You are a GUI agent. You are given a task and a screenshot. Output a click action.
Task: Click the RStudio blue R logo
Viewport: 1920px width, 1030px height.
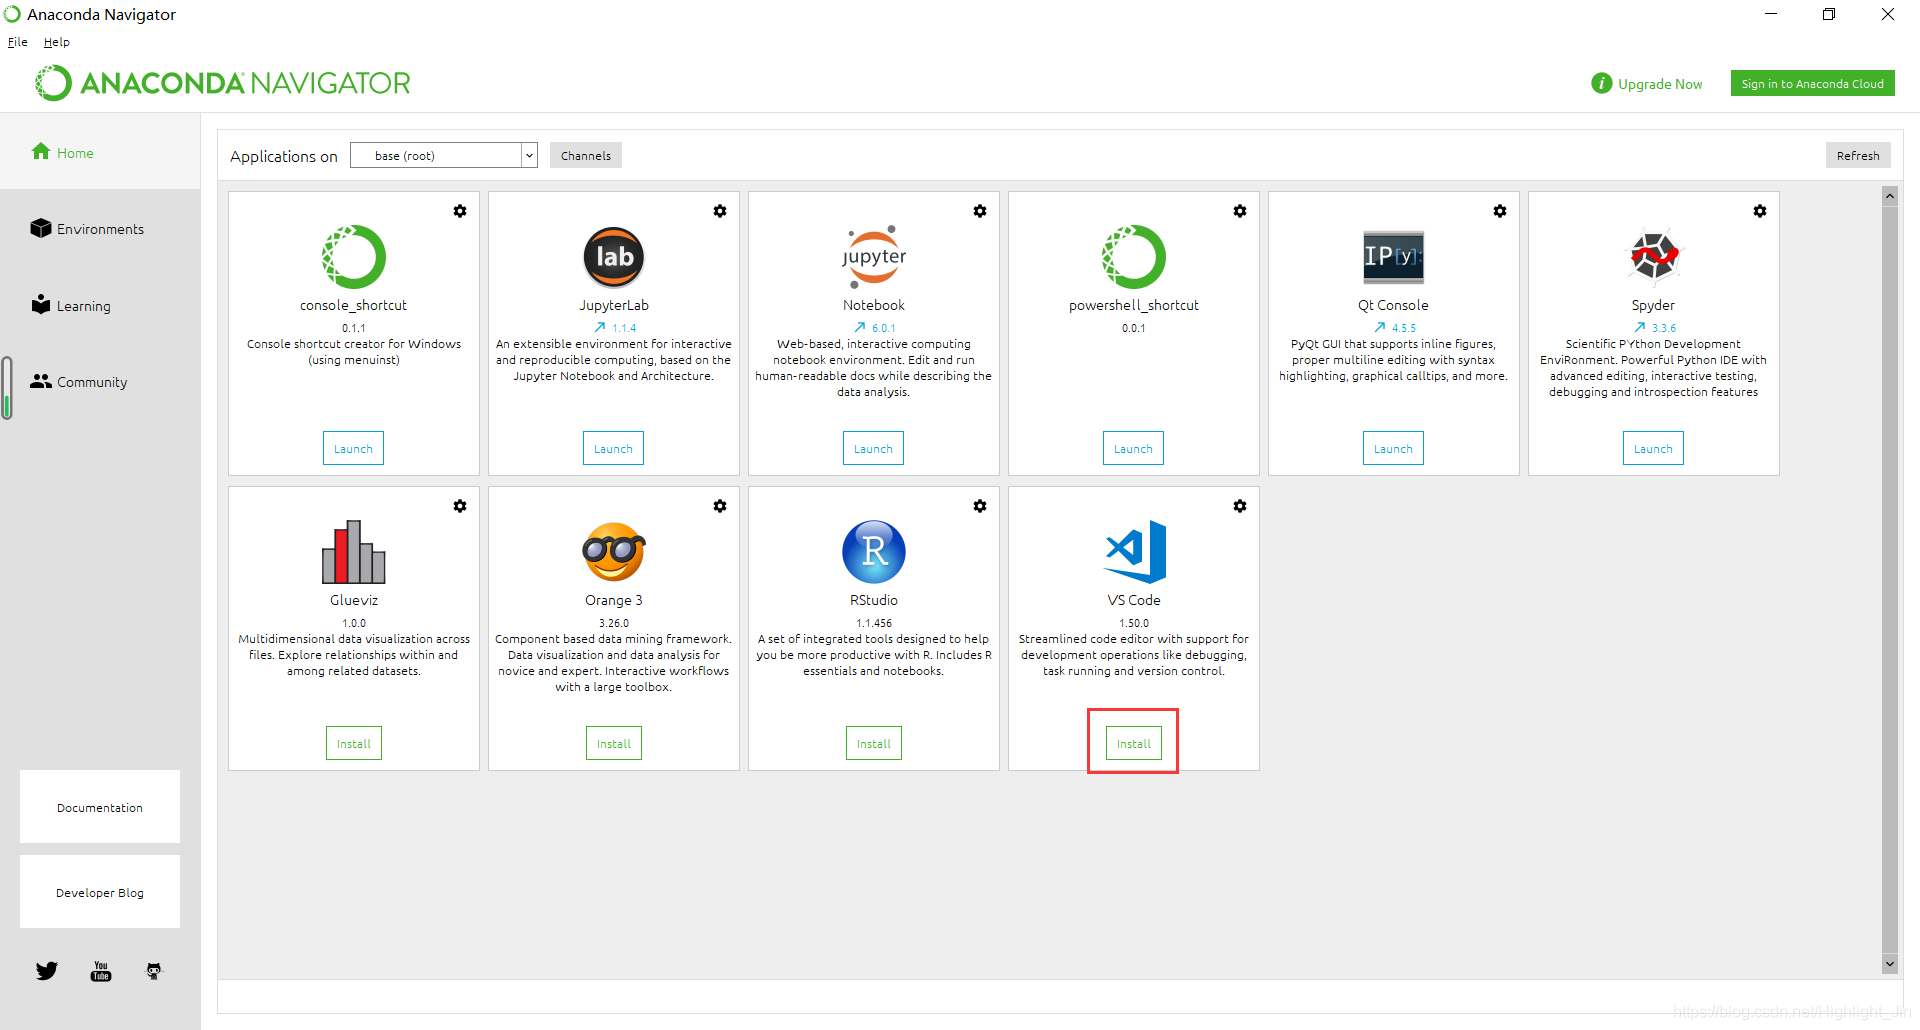click(874, 552)
